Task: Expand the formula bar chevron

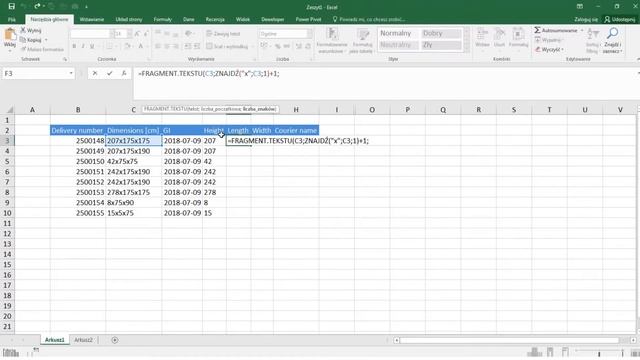Action: click(x=638, y=73)
